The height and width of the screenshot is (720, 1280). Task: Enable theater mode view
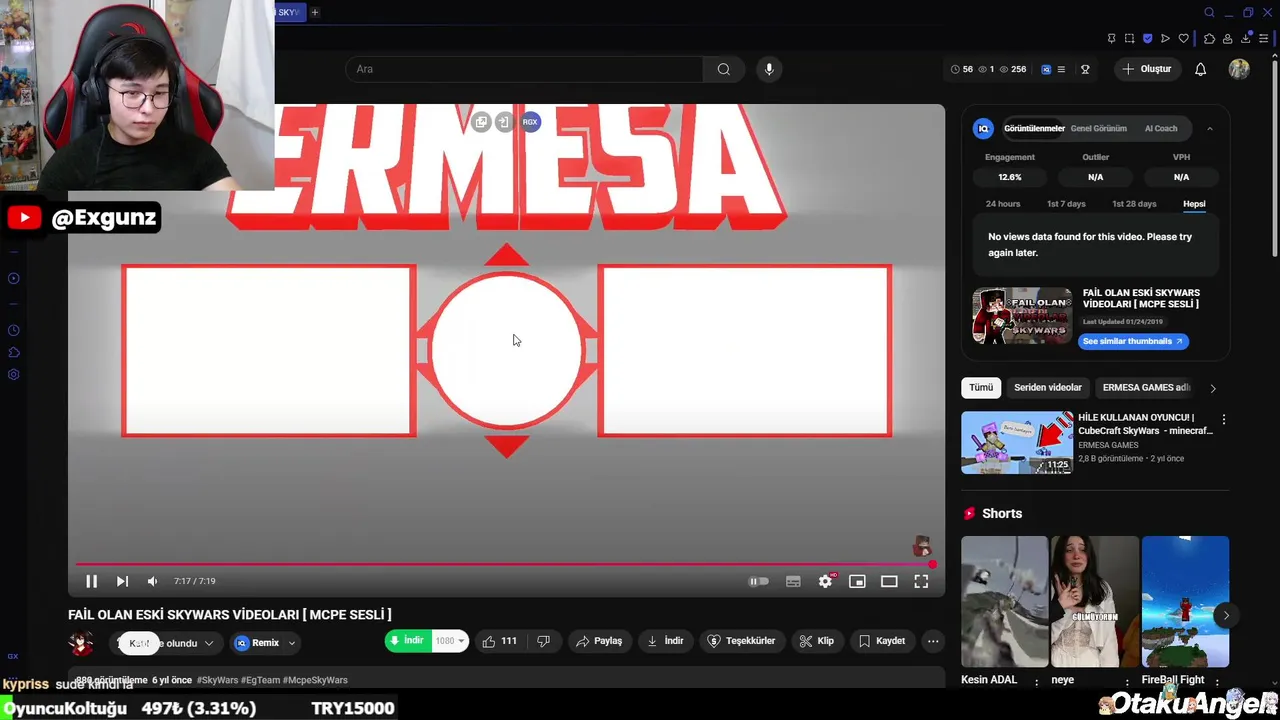click(889, 581)
